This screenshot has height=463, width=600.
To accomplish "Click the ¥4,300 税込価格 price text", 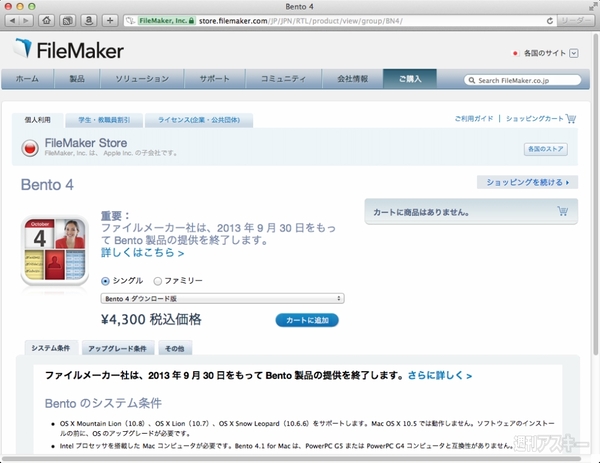I will click(151, 320).
